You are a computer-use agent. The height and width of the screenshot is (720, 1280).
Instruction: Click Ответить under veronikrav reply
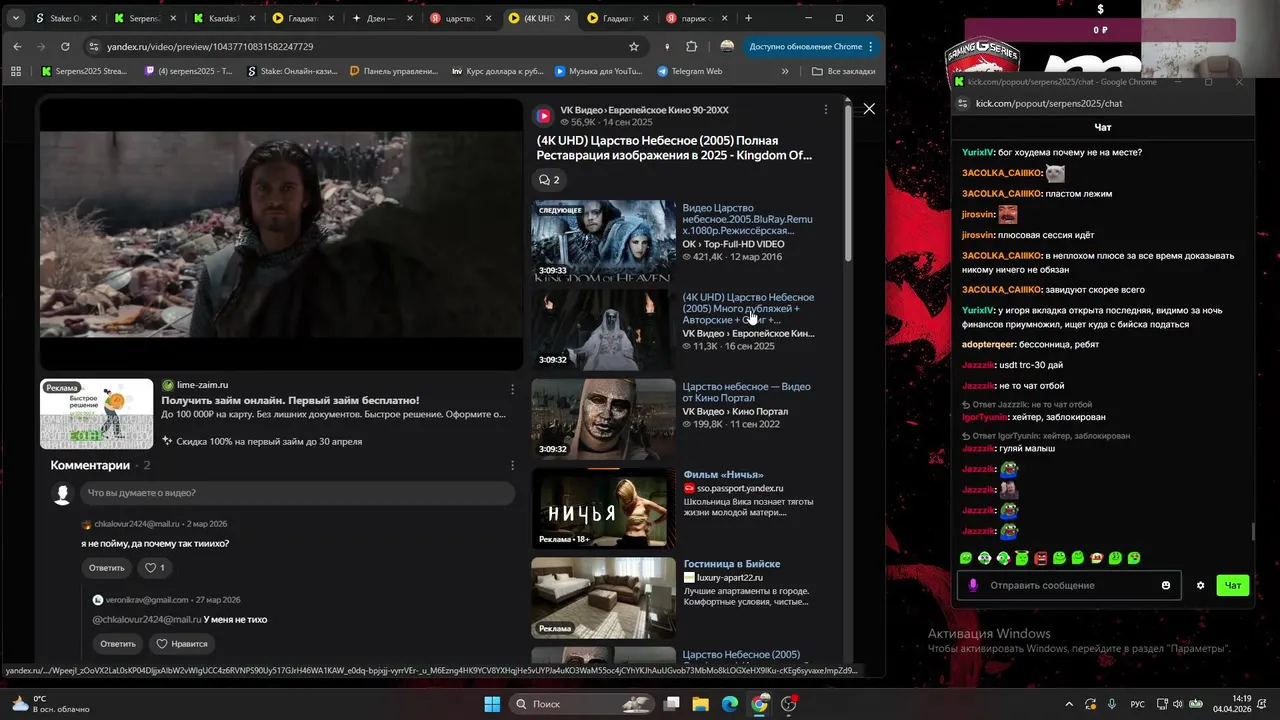(118, 644)
